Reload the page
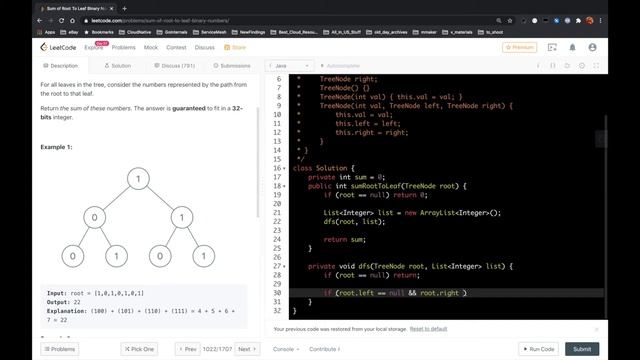This screenshot has width=640, height=360. coord(61,20)
